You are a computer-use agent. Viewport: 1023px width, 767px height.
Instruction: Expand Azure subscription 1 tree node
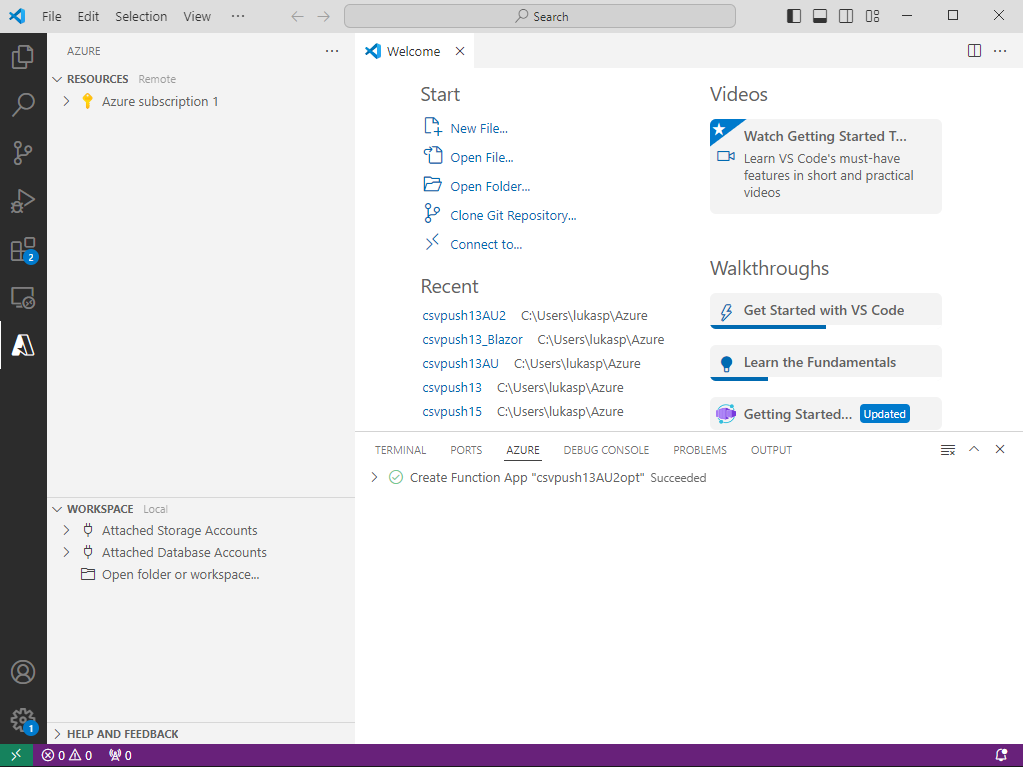coord(66,101)
